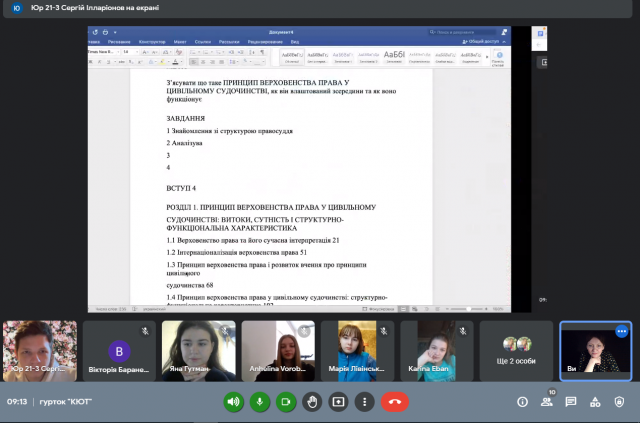
Task: Expand the styles gallery arrow
Action: coord(487,57)
